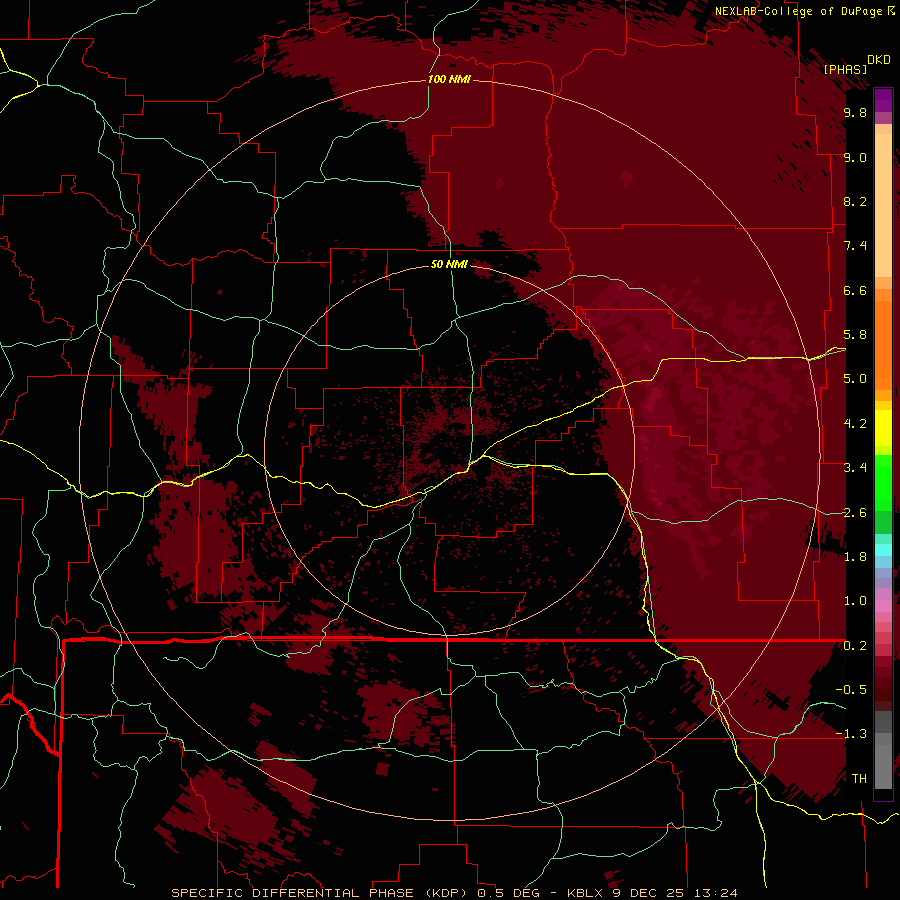Click the yellow swatch on the color bar
This screenshot has width=900, height=900.
883,428
